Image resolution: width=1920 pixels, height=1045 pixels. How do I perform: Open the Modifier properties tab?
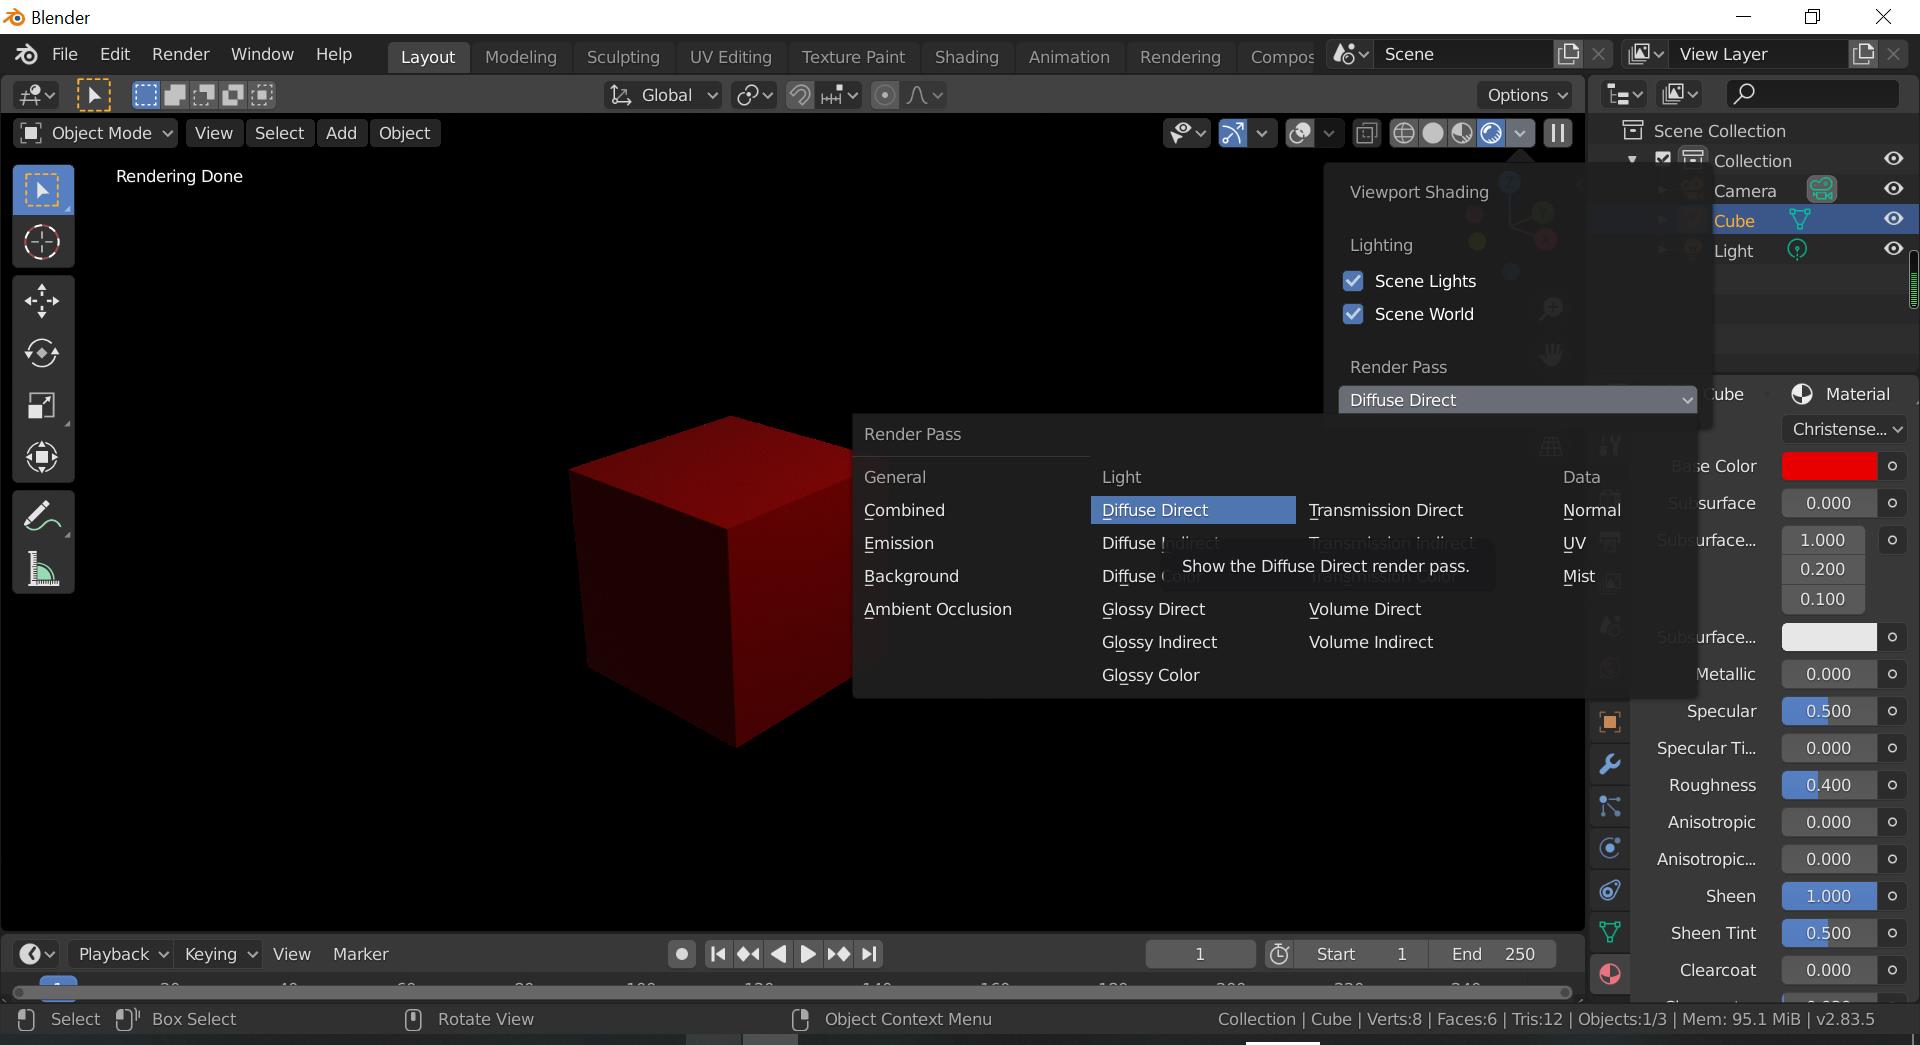click(1610, 764)
